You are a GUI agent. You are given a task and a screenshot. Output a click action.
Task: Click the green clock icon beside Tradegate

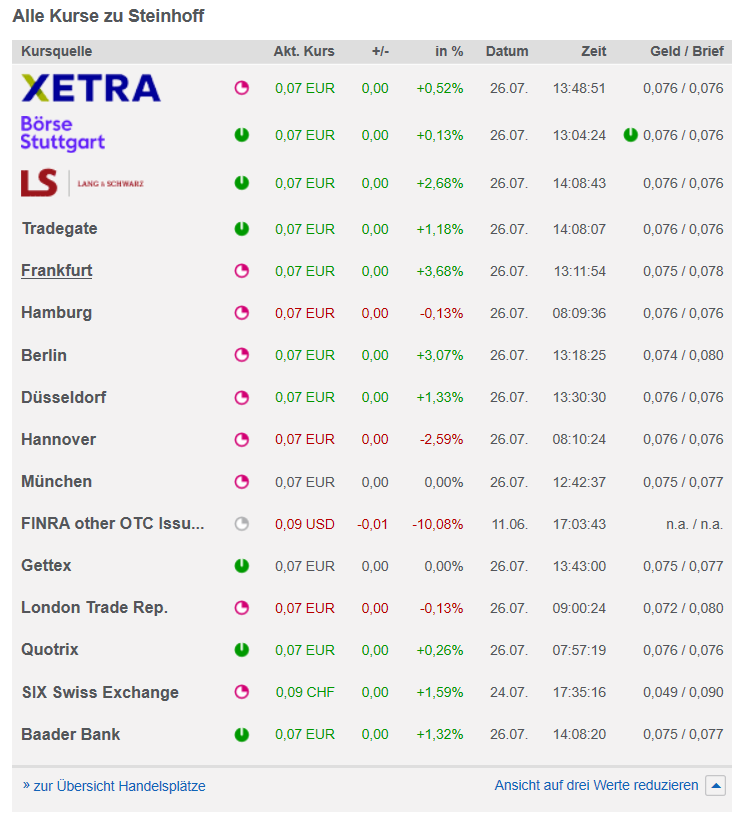[x=241, y=229]
